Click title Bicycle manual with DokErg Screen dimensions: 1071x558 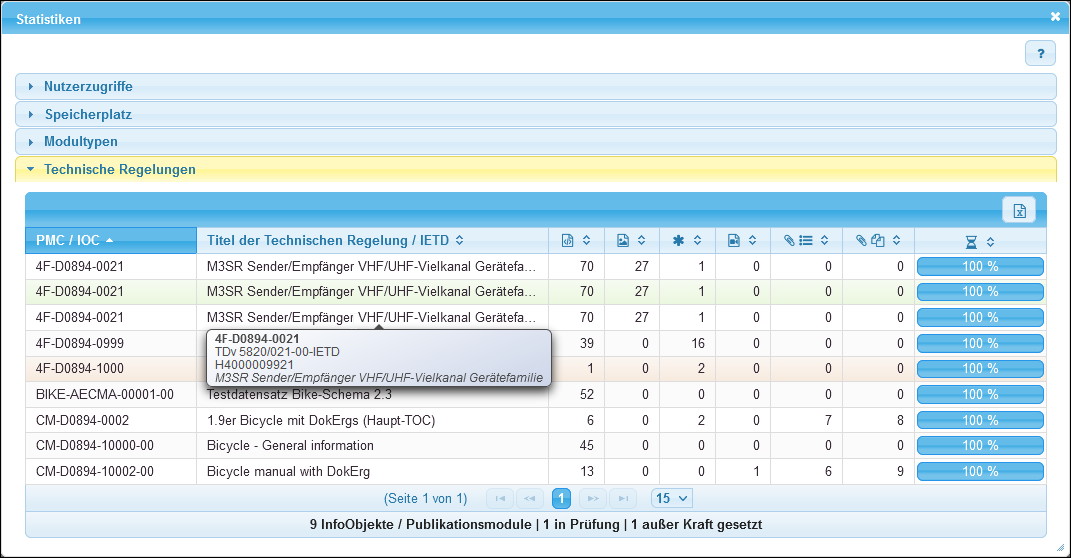[288, 471]
